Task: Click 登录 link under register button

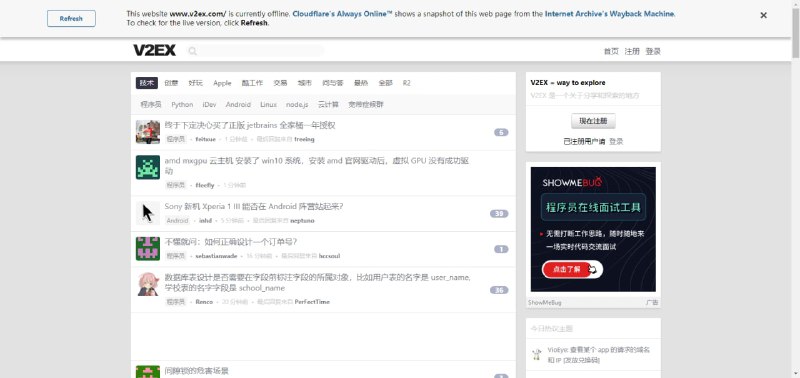Action: (616, 141)
